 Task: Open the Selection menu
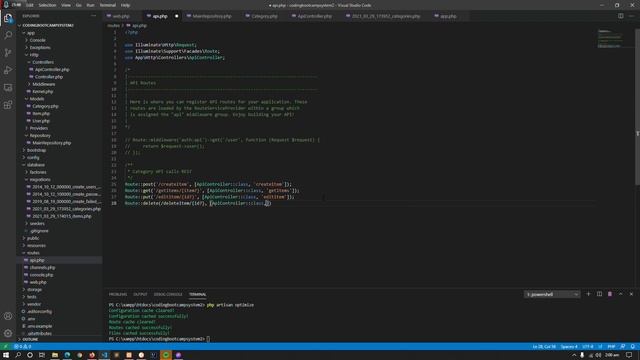(47, 5)
